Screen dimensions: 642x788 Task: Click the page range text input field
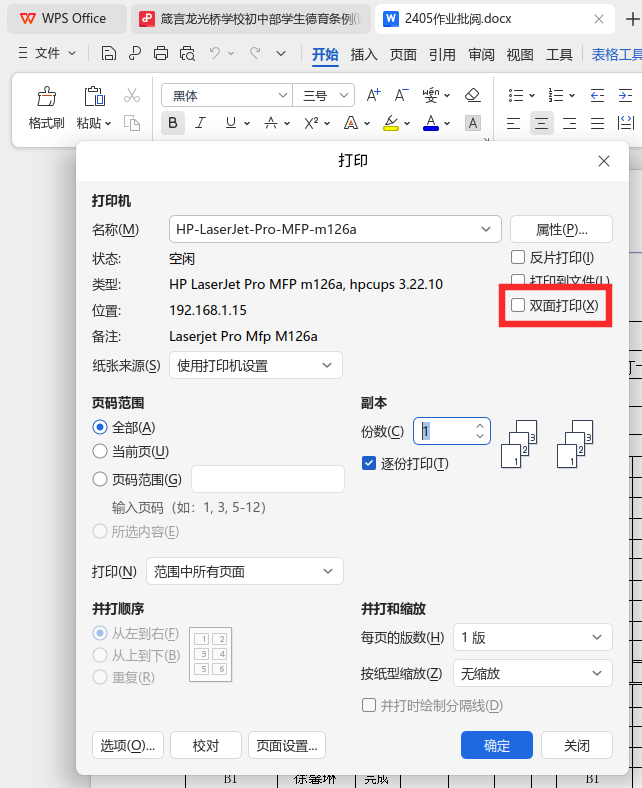pyautogui.click(x=268, y=479)
